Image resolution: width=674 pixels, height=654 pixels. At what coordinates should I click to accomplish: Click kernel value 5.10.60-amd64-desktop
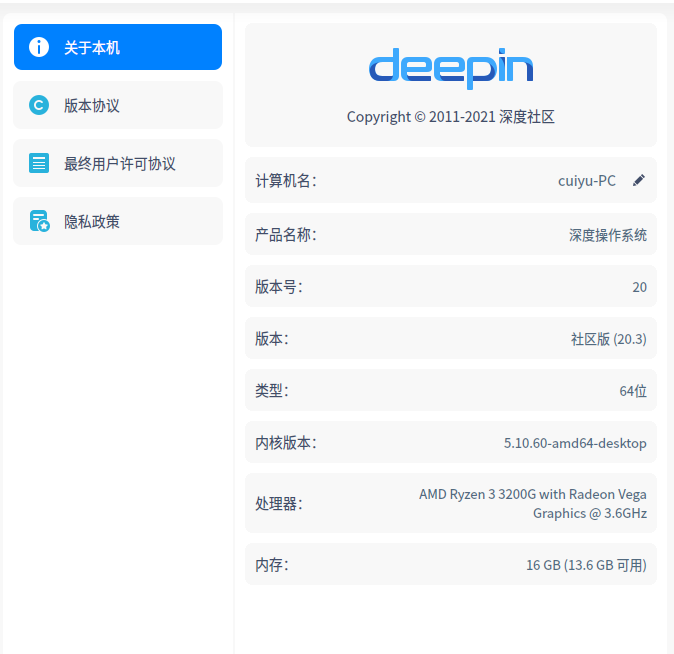pos(575,443)
